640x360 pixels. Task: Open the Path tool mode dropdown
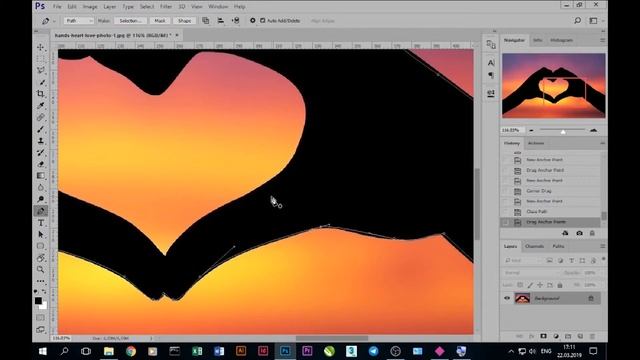click(x=79, y=20)
